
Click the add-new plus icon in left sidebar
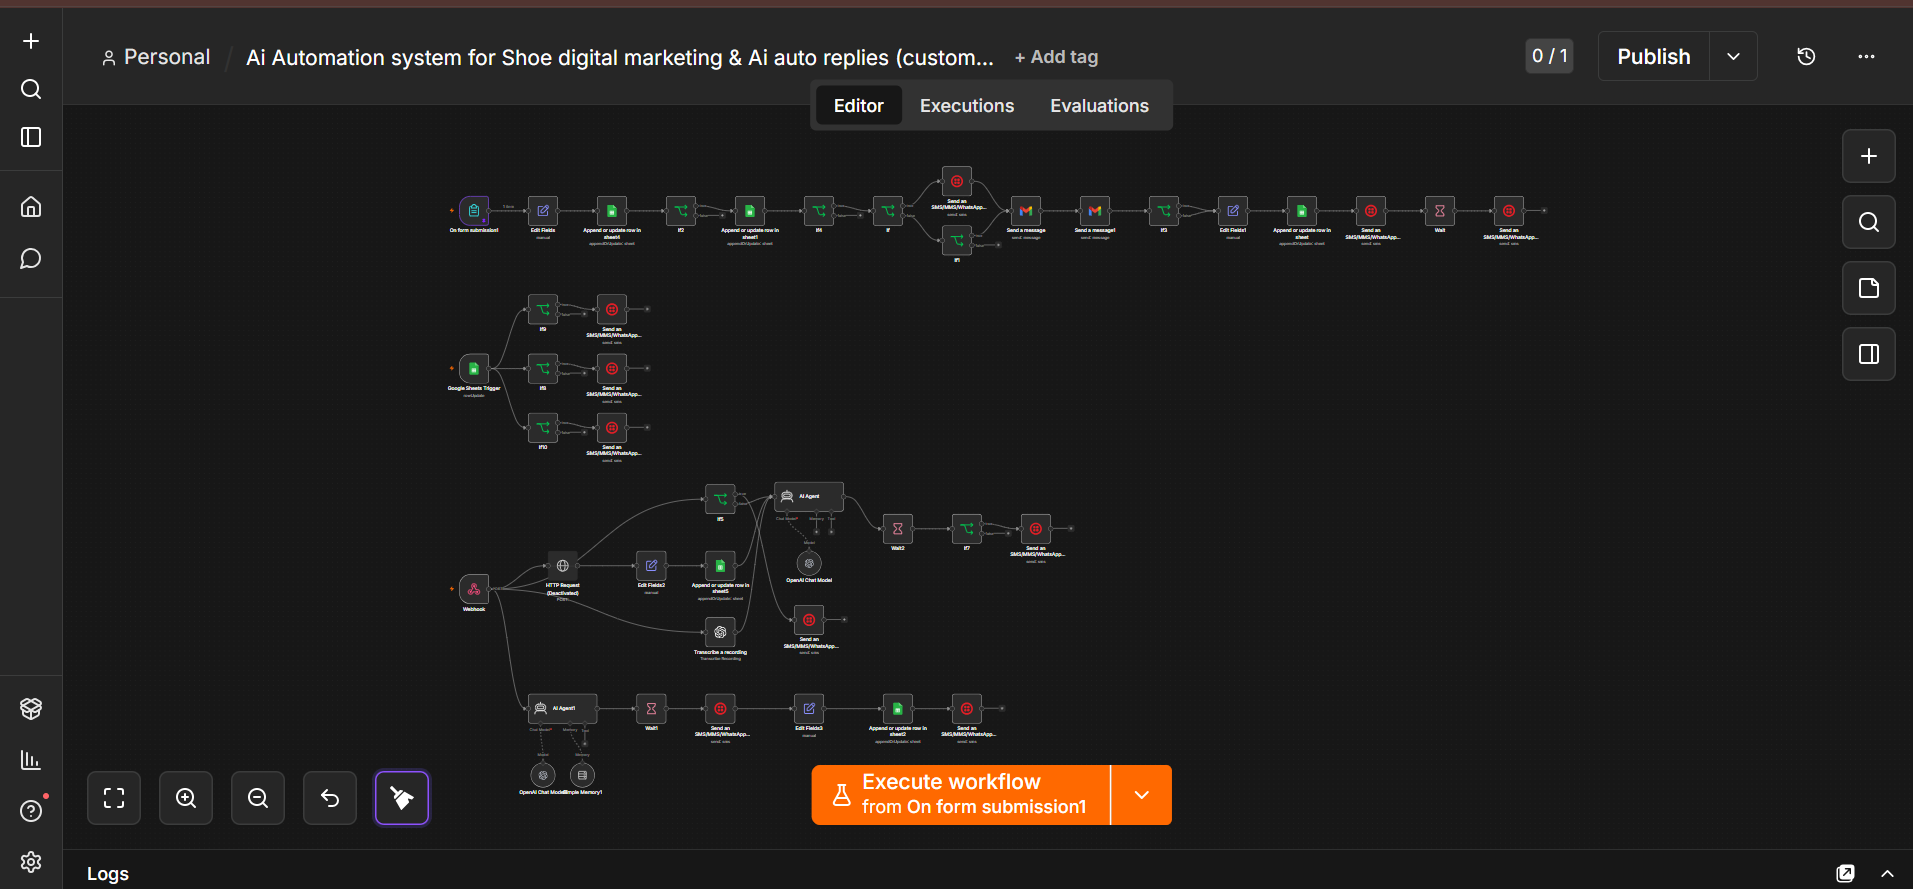(x=31, y=41)
